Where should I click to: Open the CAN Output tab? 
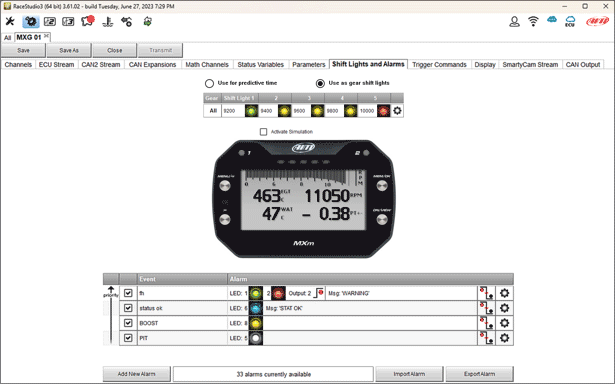click(x=582, y=65)
